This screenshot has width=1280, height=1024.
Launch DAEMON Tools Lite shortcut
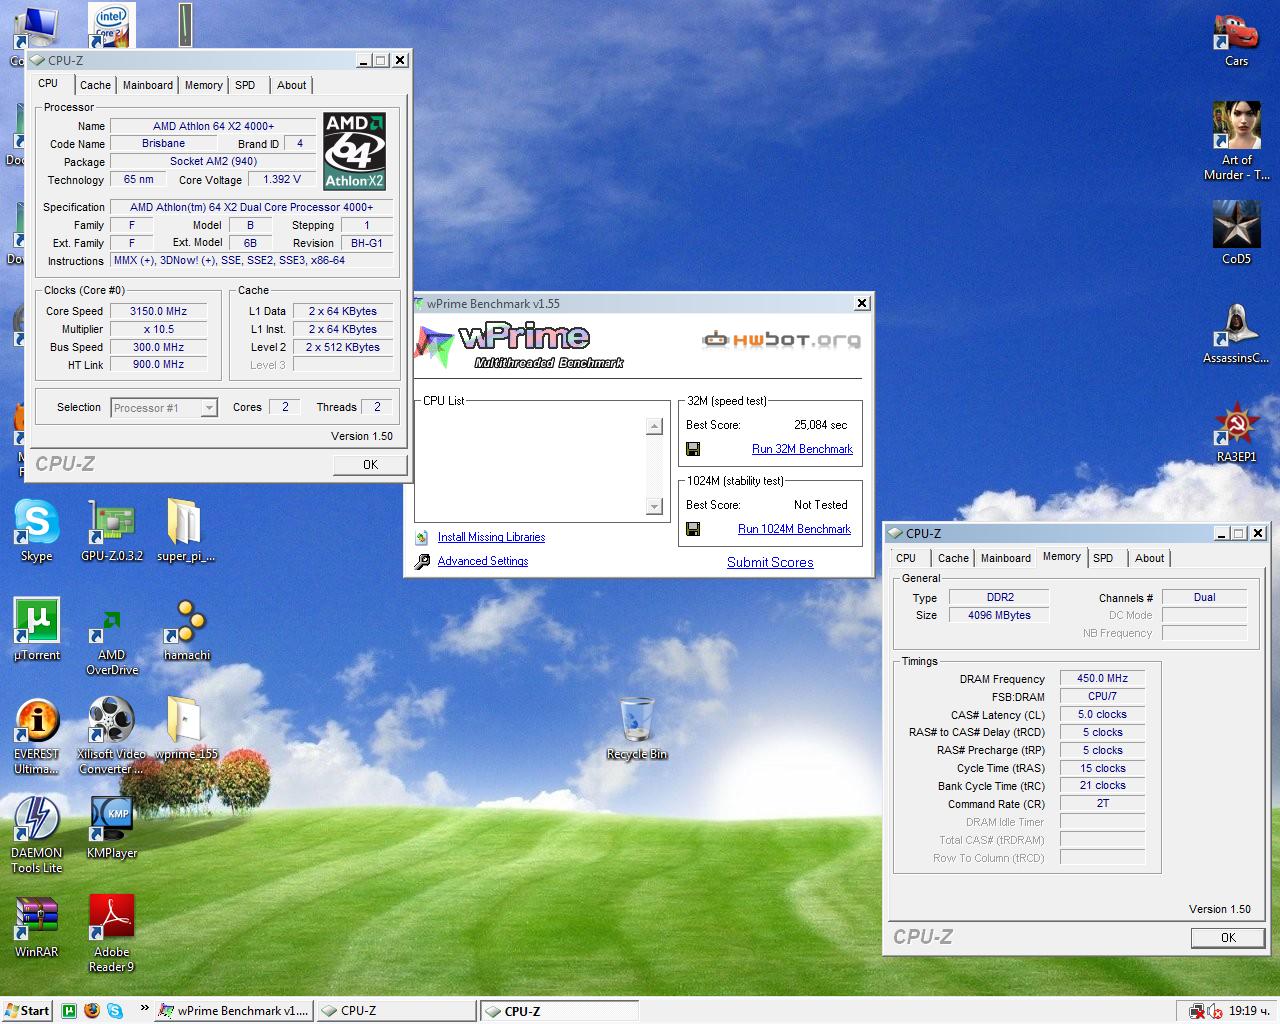click(x=37, y=834)
